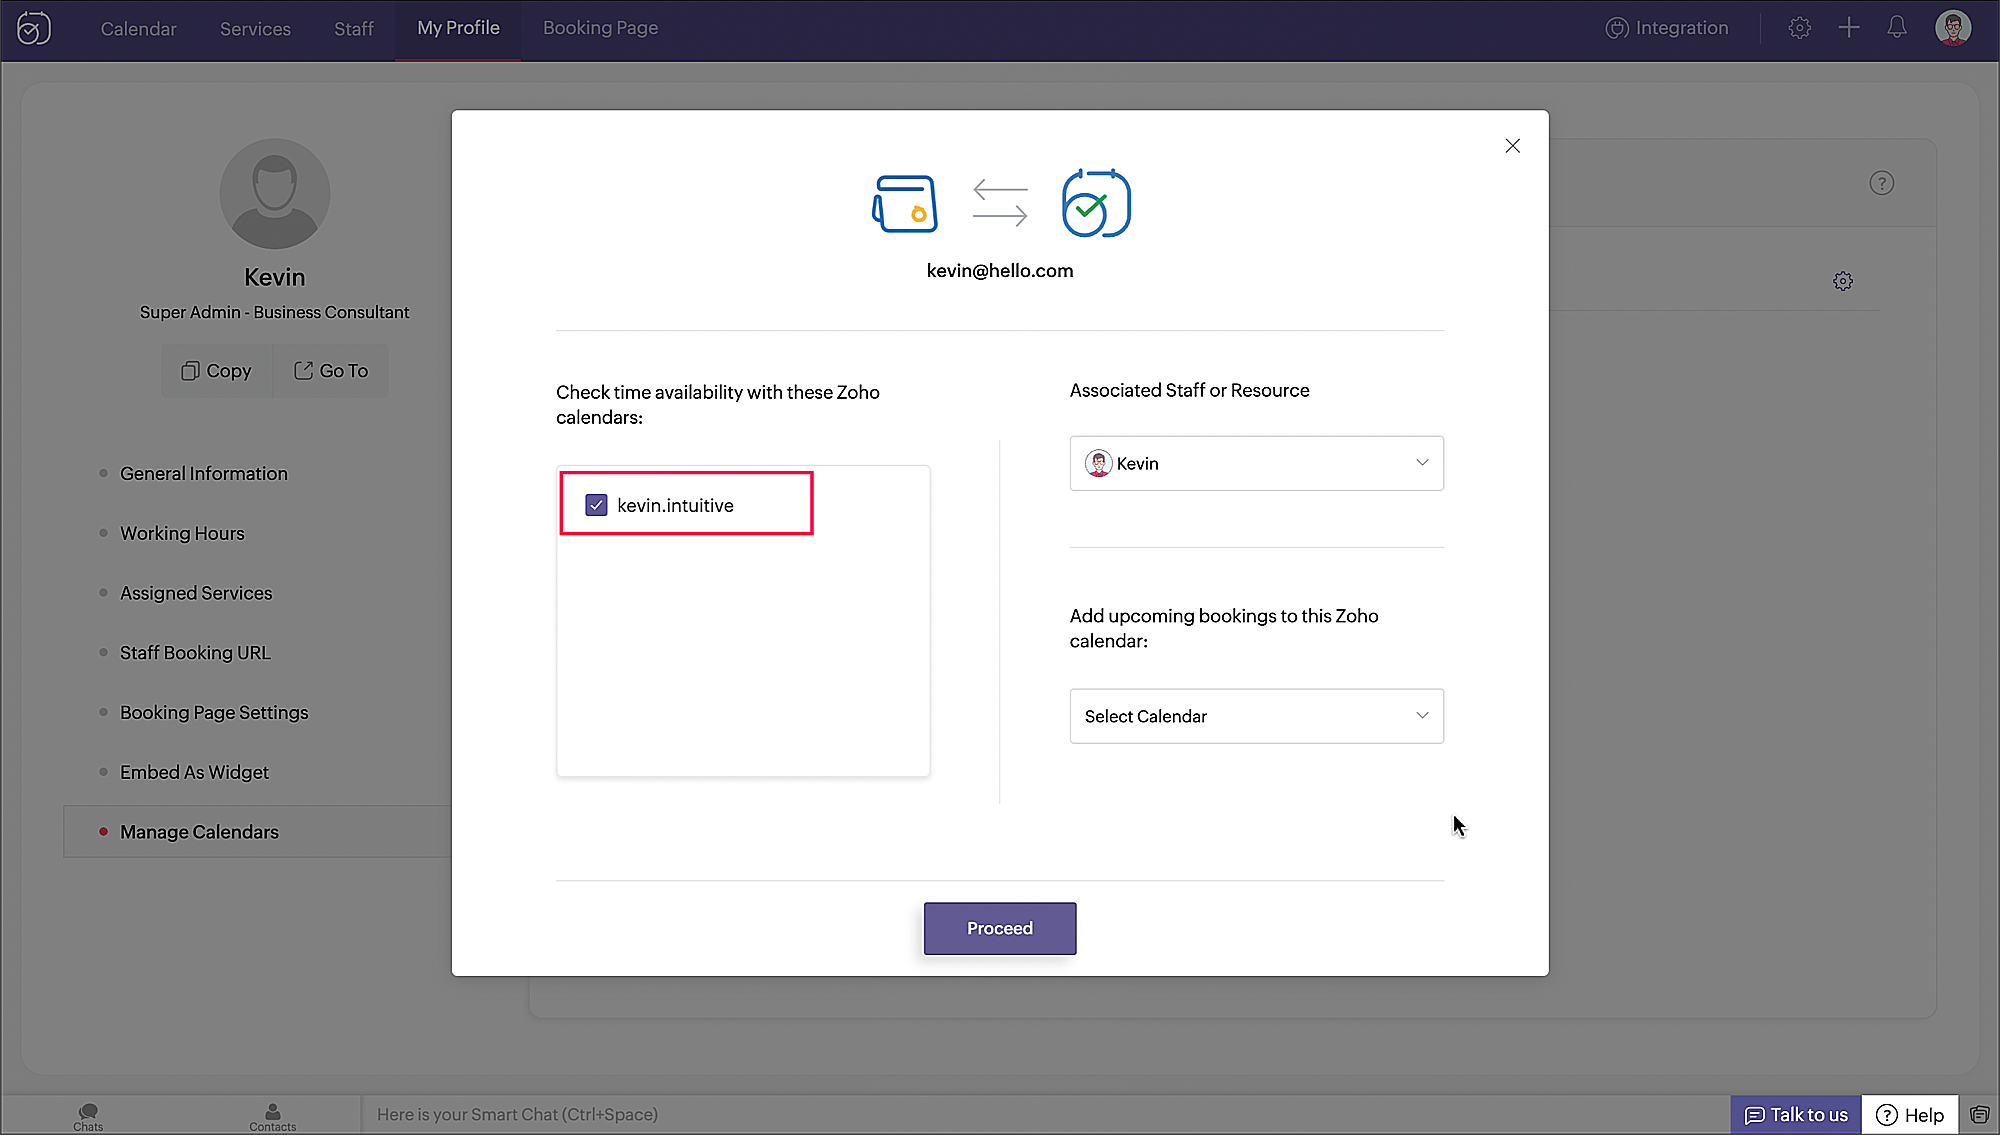Click the help question mark icon

click(x=1881, y=183)
